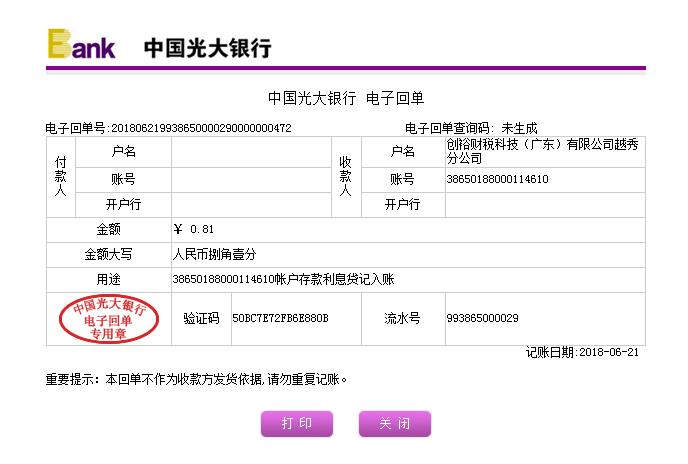
Task: Click the 用途 label cell
Action: (x=108, y=279)
